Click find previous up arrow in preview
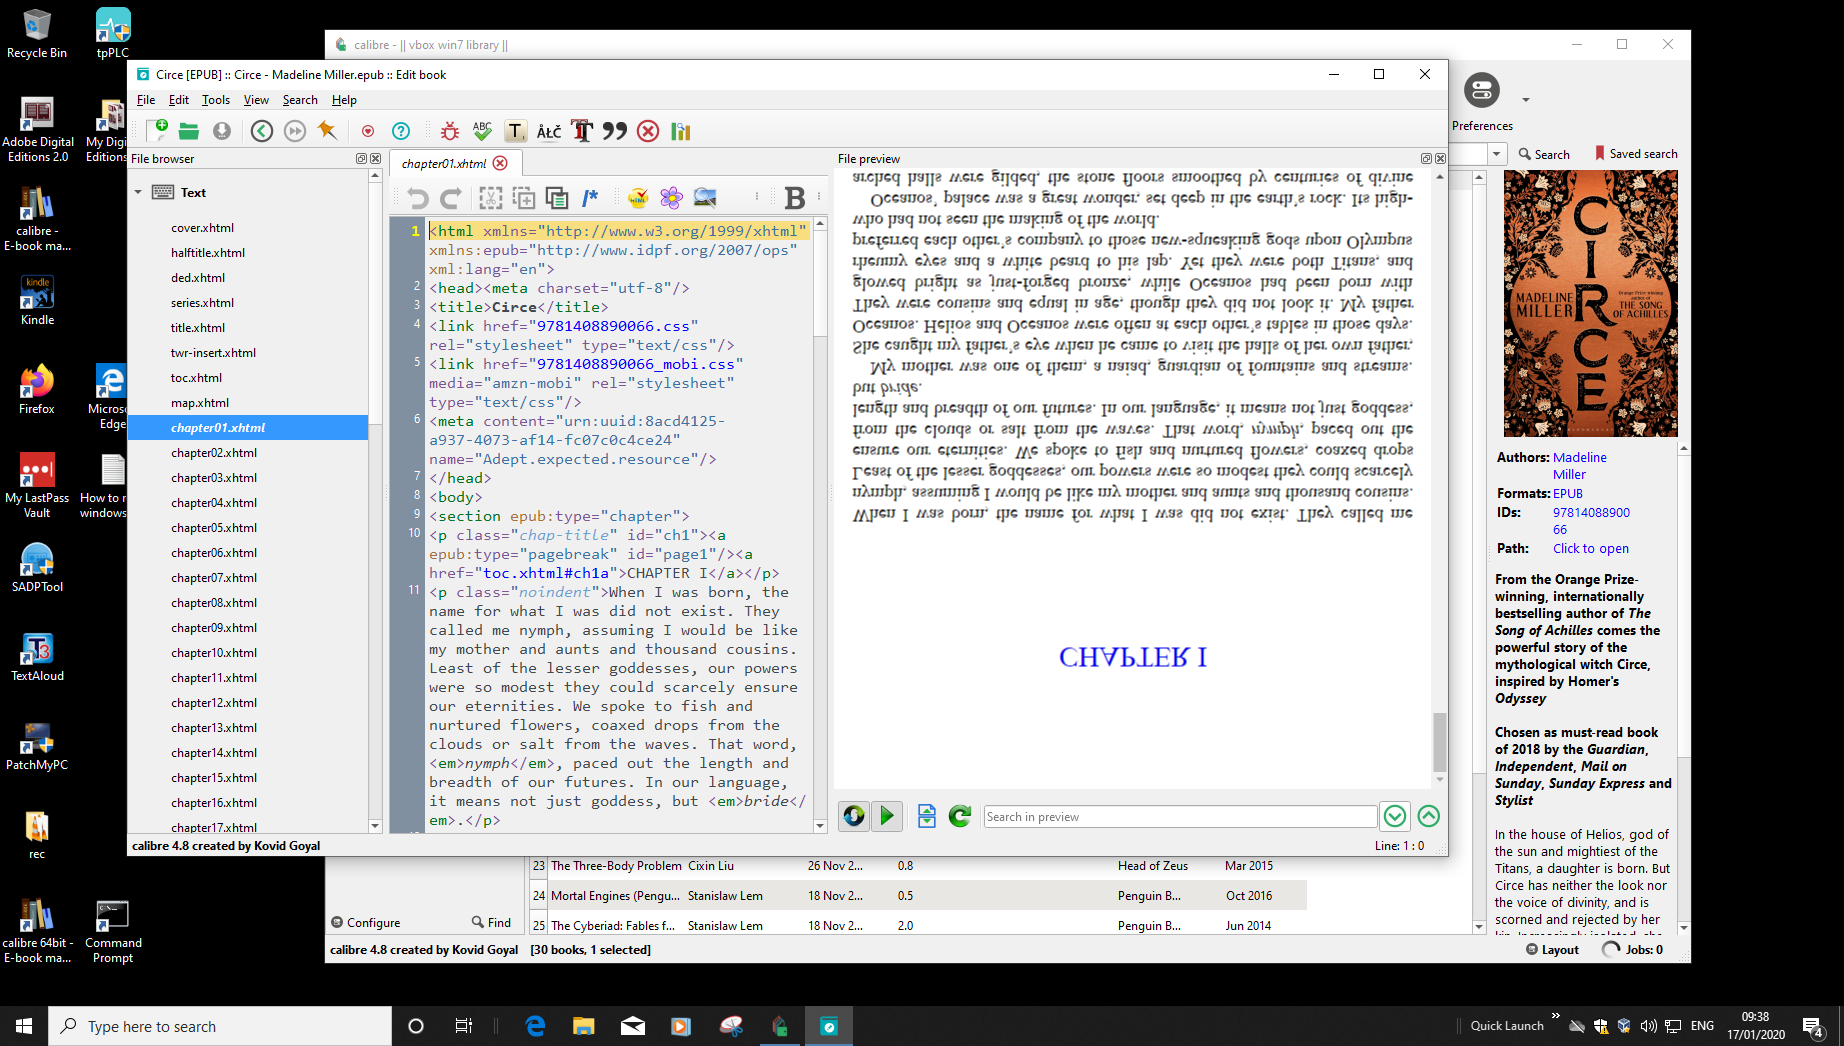This screenshot has width=1844, height=1046. [1429, 816]
